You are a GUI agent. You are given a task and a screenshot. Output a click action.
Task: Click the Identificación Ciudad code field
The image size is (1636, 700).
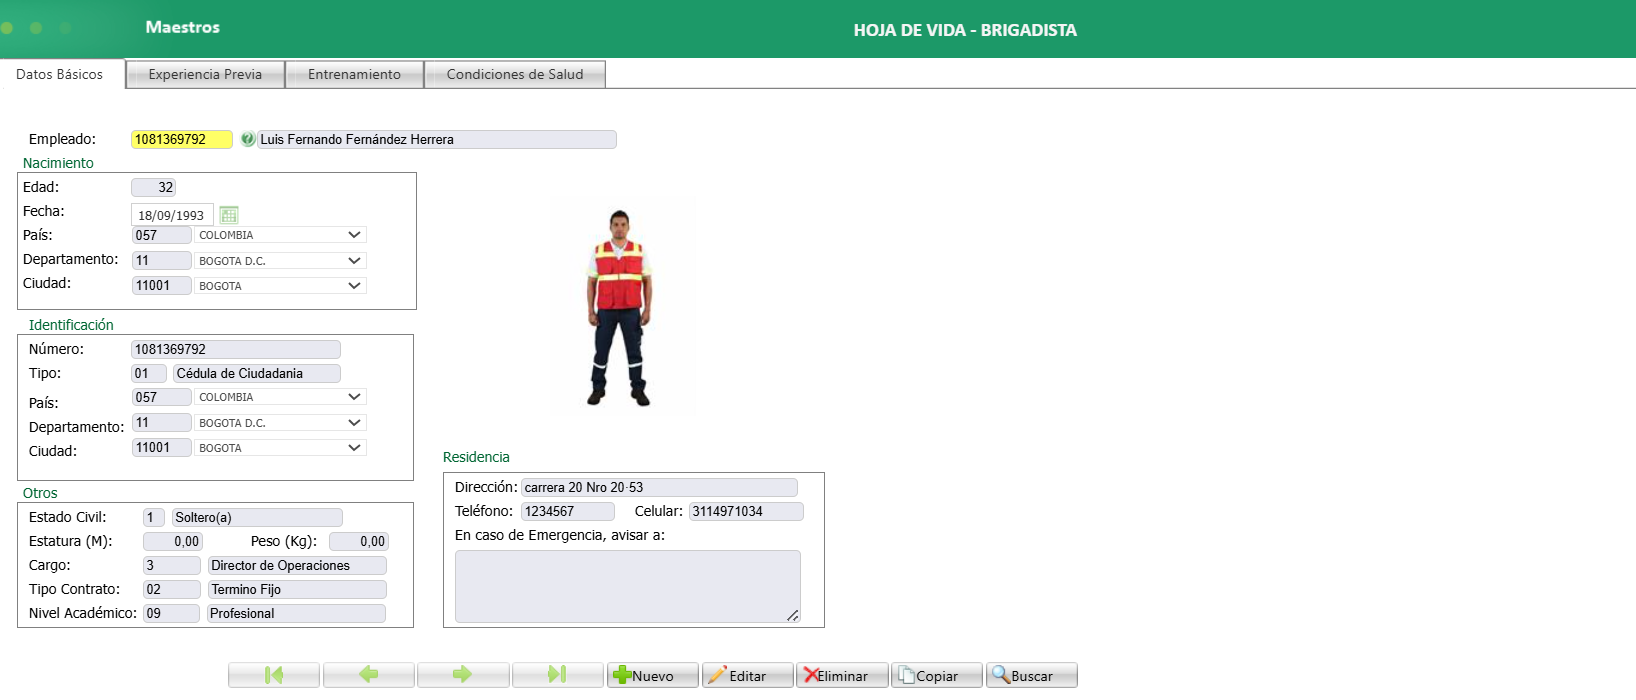[x=162, y=447]
